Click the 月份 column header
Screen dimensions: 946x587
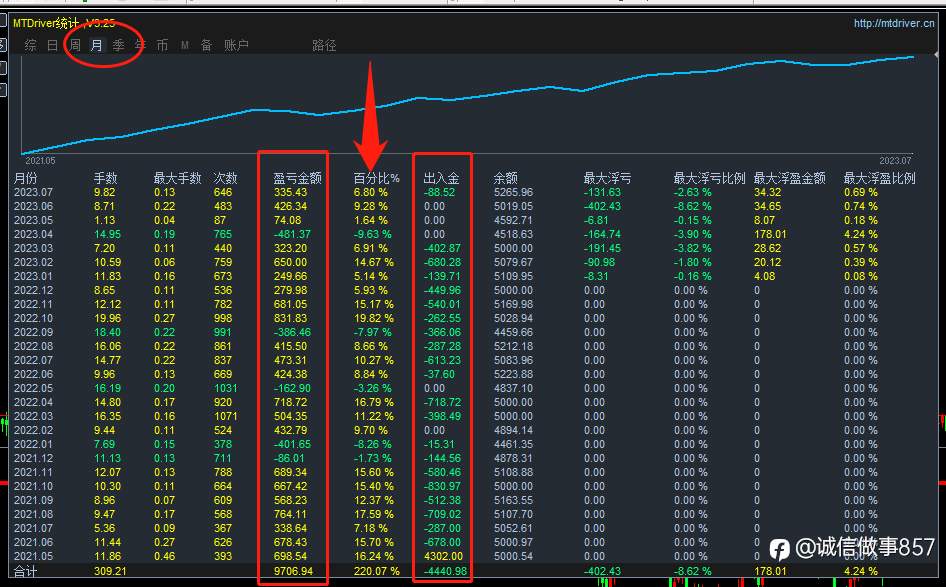click(x=26, y=179)
